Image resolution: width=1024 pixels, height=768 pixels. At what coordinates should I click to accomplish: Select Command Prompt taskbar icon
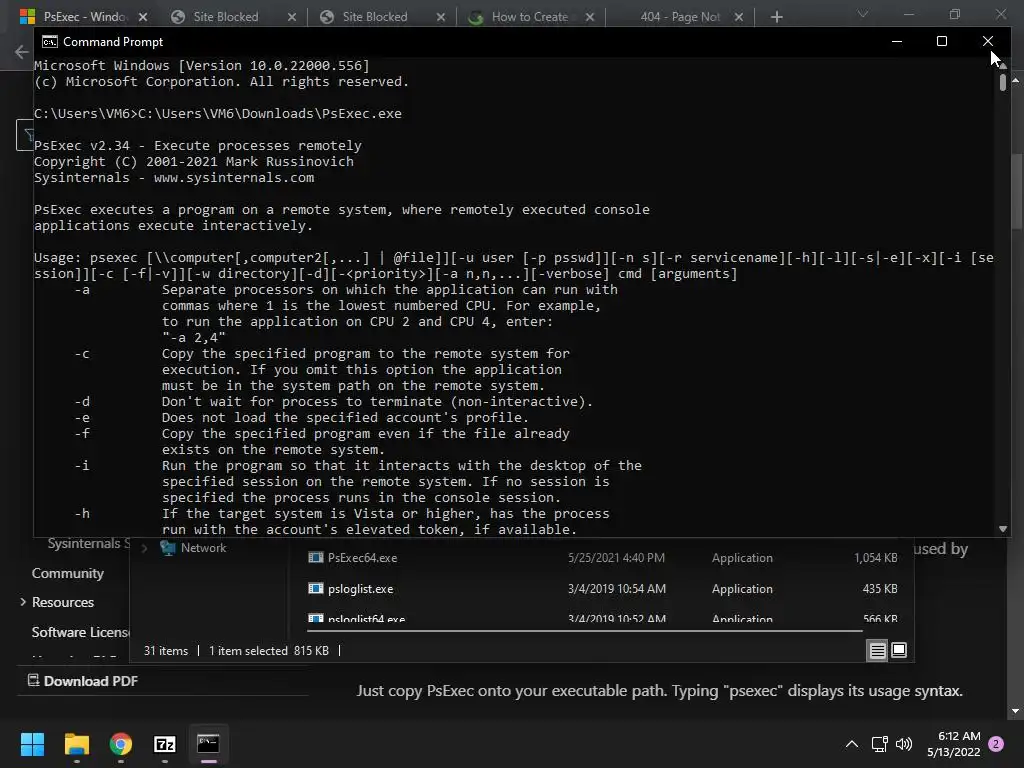coord(208,744)
